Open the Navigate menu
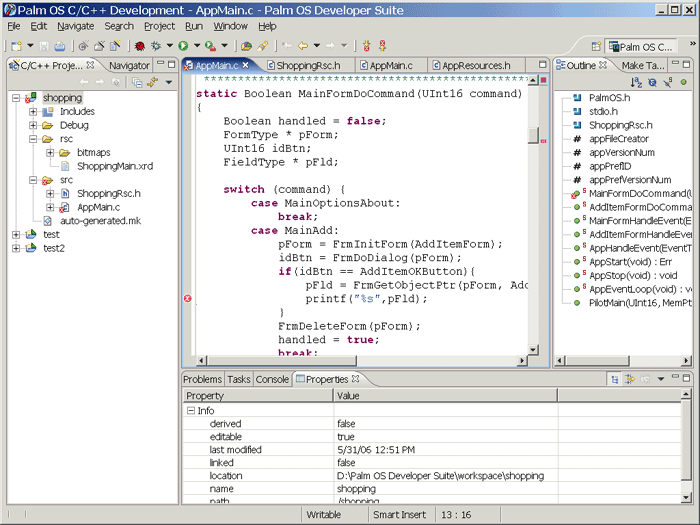 [75, 26]
